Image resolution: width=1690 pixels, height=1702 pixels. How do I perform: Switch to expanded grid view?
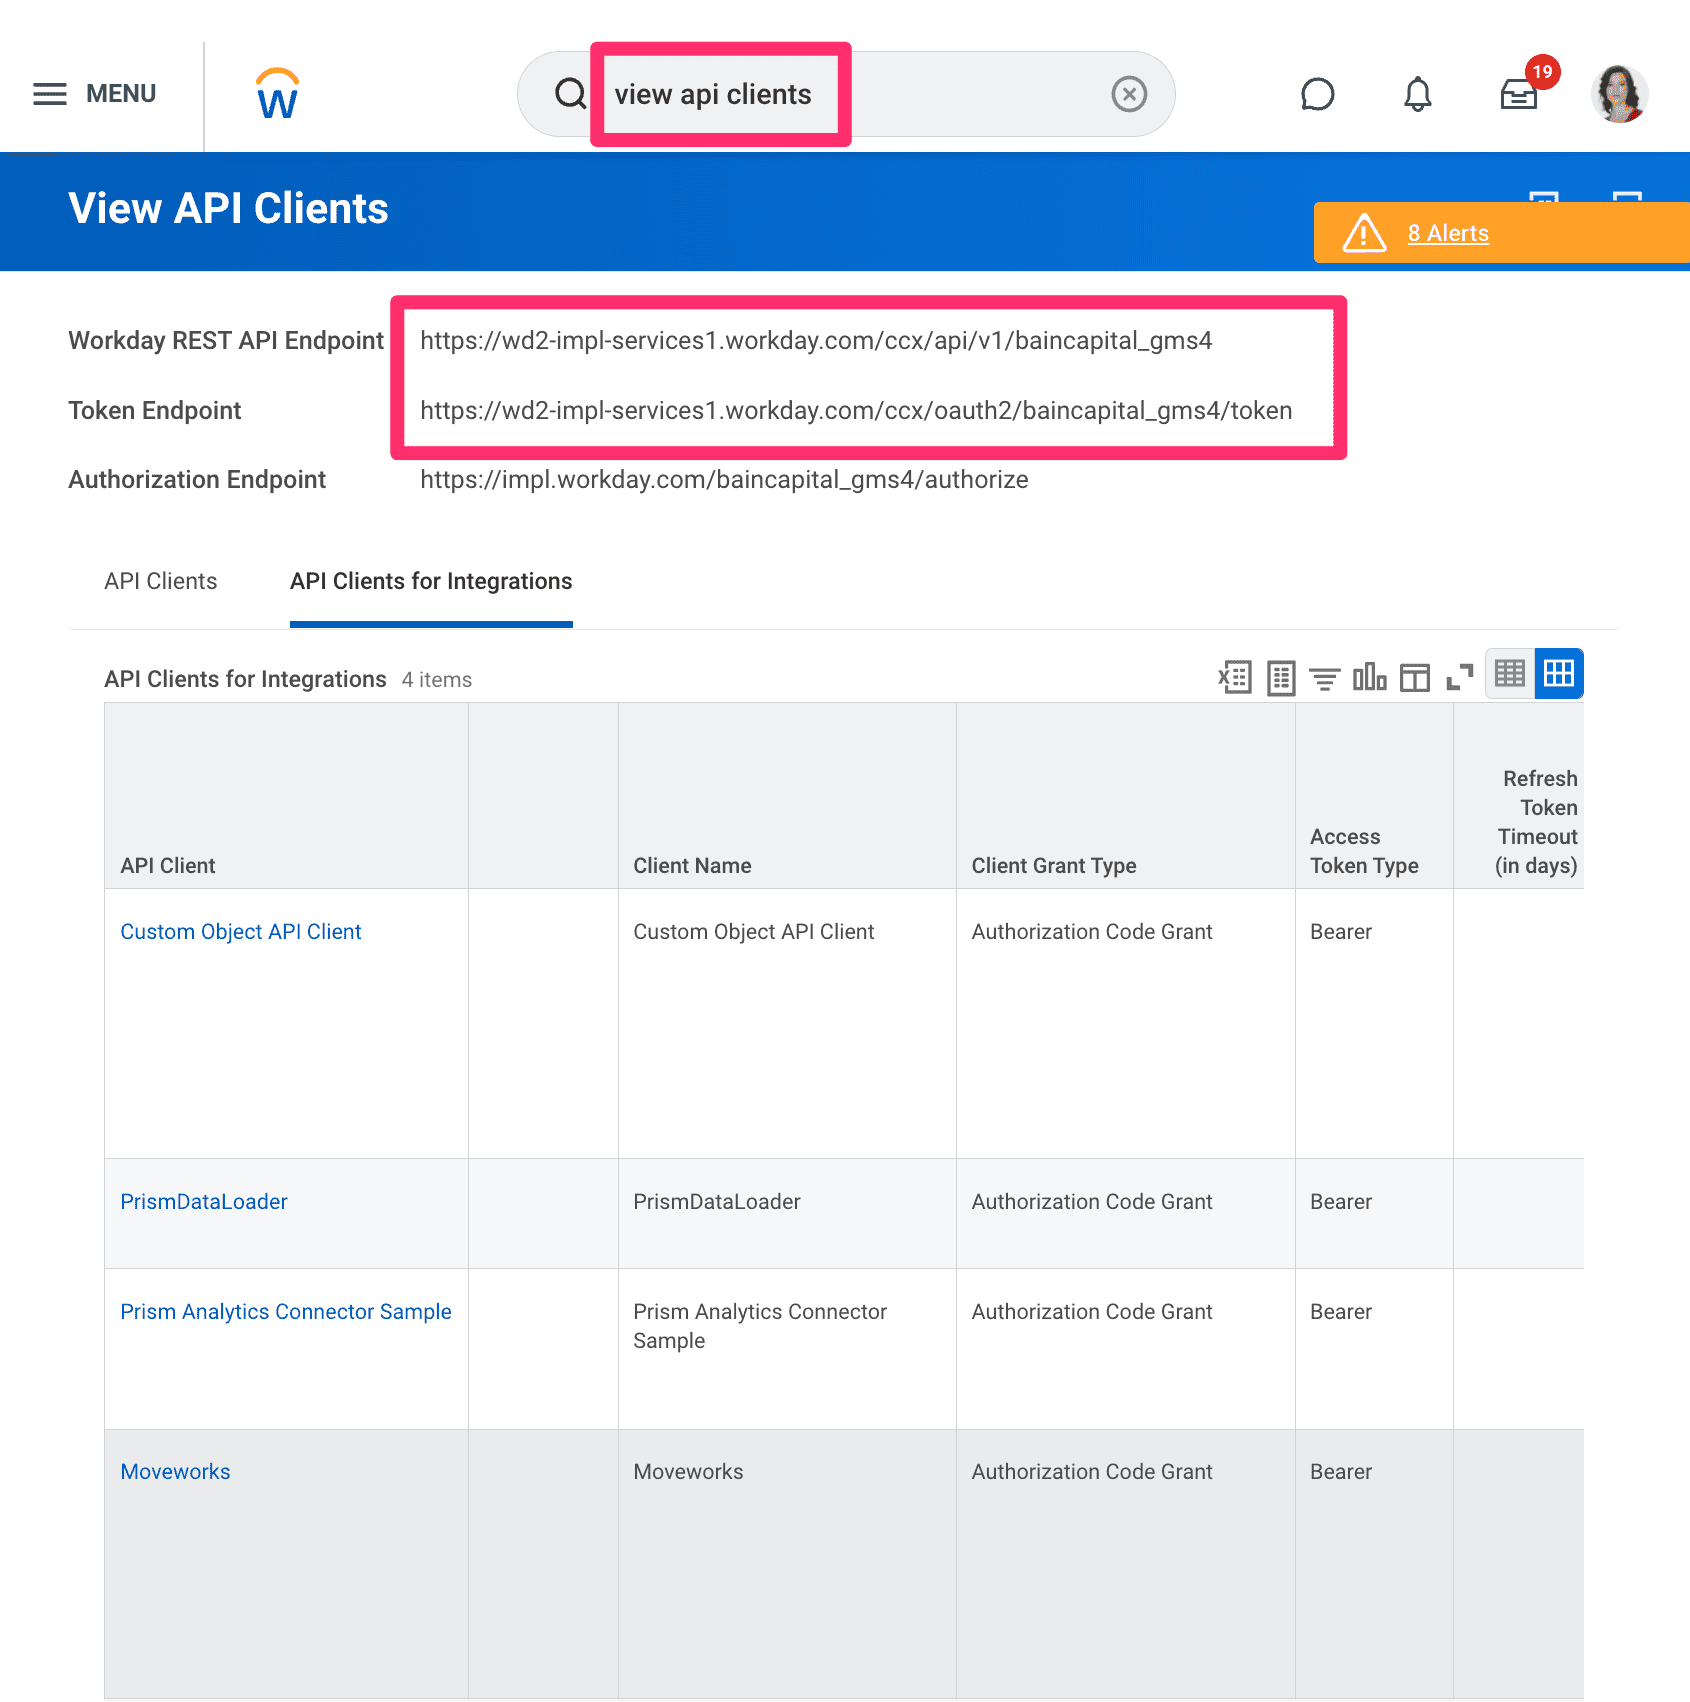tap(1559, 674)
